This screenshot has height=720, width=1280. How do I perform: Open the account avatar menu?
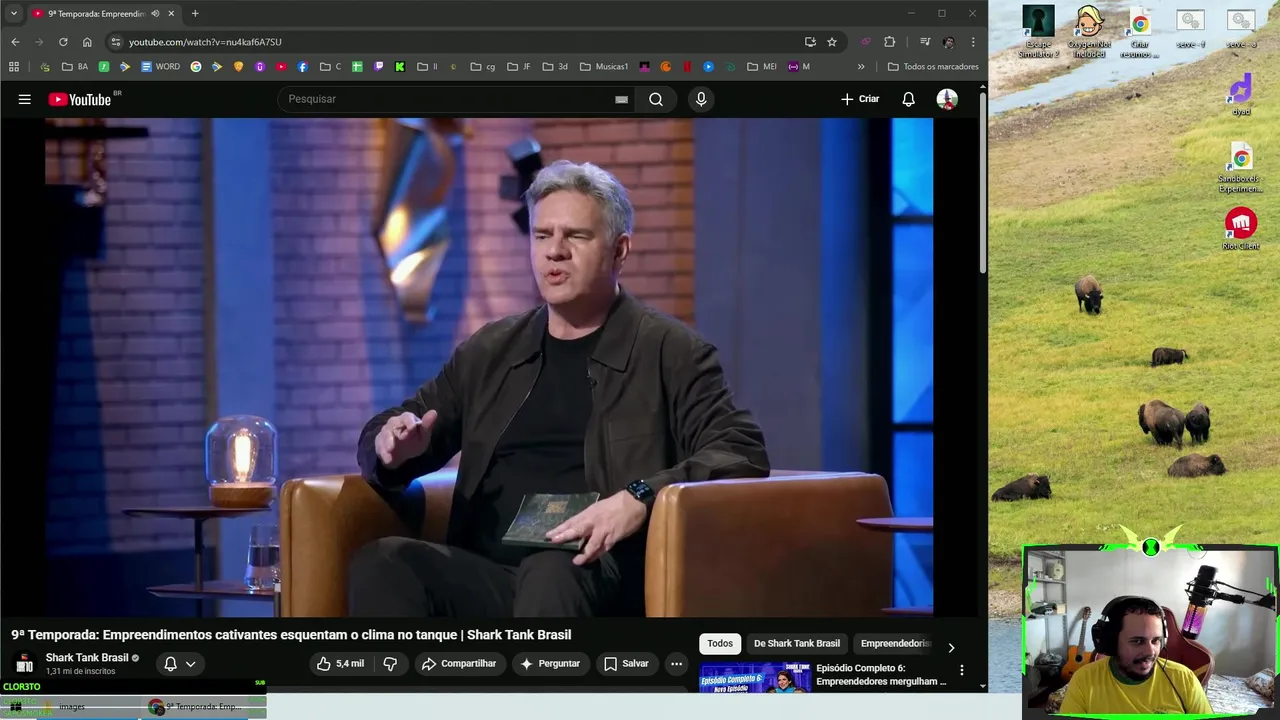click(x=947, y=99)
